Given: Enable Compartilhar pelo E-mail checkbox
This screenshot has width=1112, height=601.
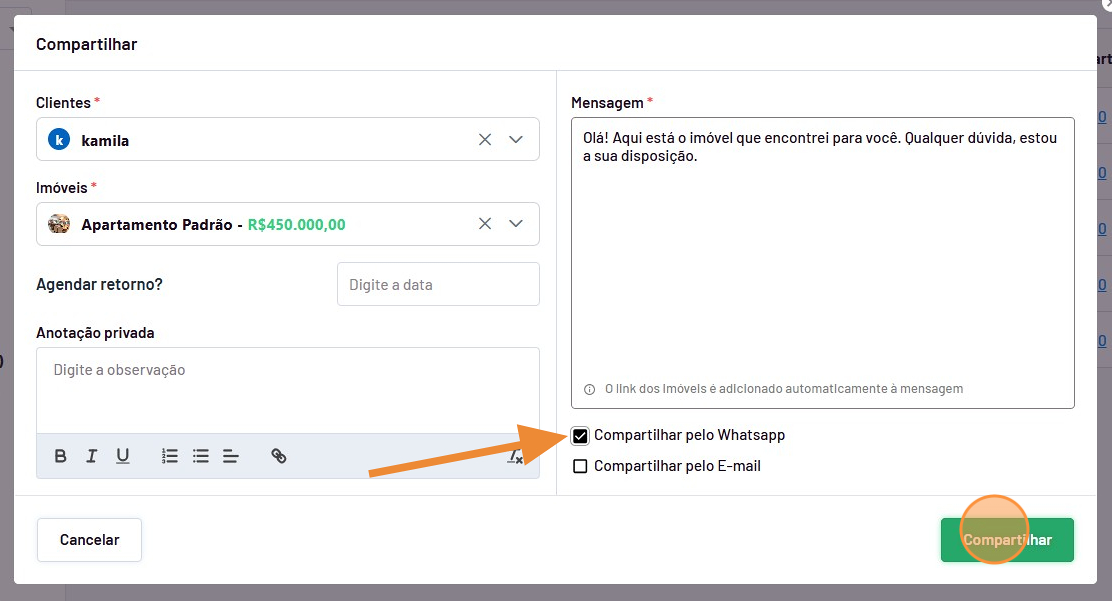Looking at the screenshot, I should pyautogui.click(x=580, y=466).
